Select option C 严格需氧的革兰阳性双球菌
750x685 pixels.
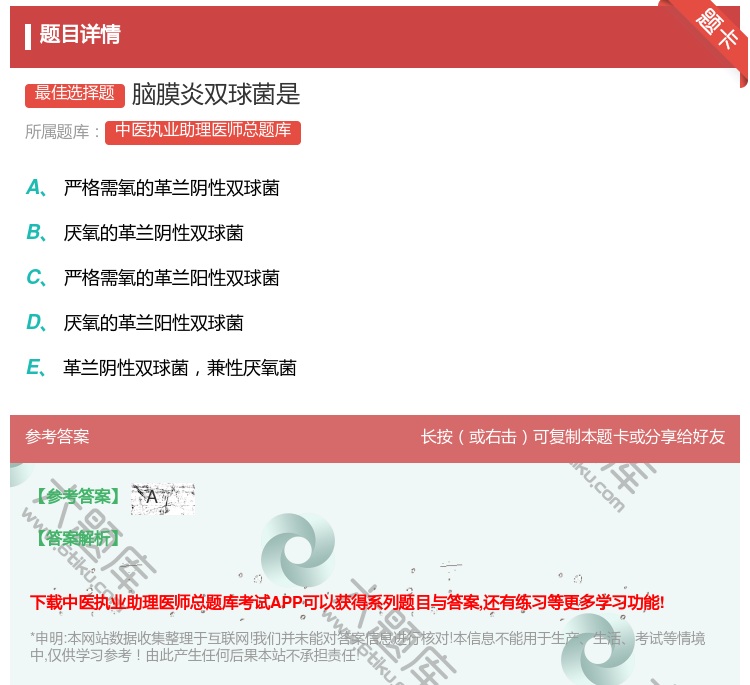coord(171,278)
